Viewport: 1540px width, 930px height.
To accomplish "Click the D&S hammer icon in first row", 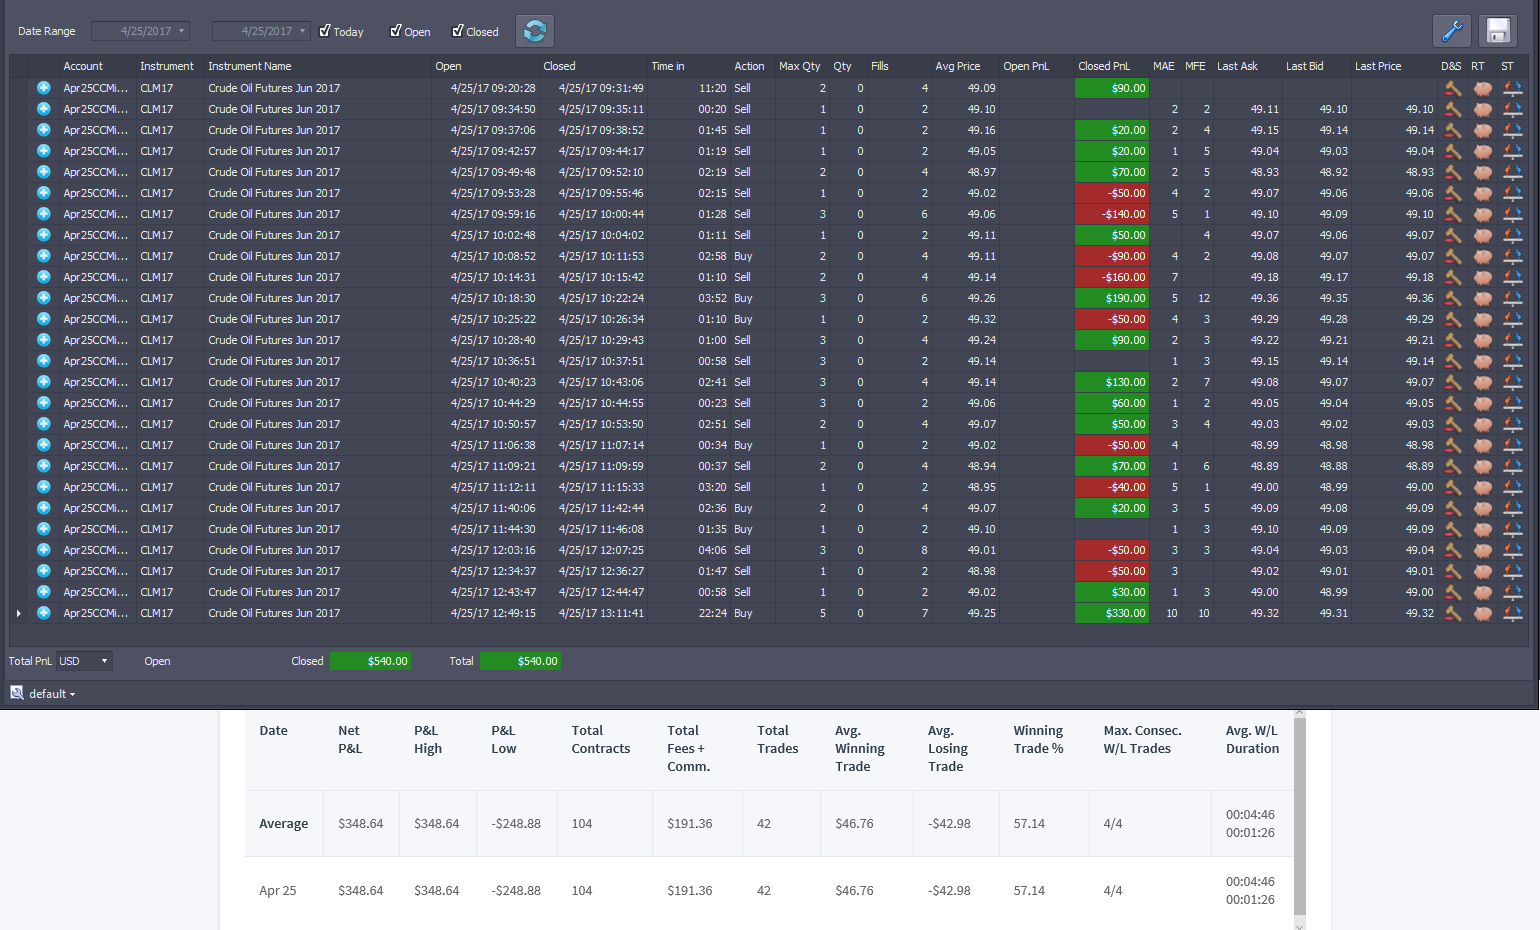I will [1452, 88].
